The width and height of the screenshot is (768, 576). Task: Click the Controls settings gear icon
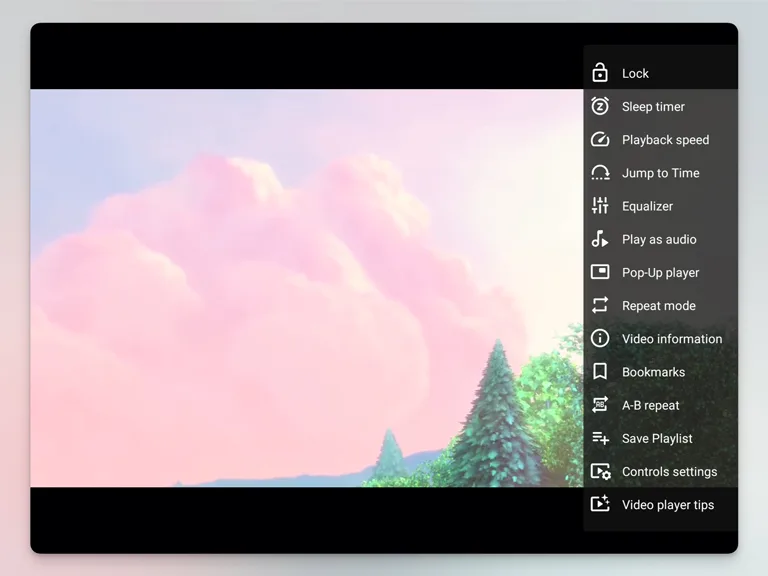600,471
